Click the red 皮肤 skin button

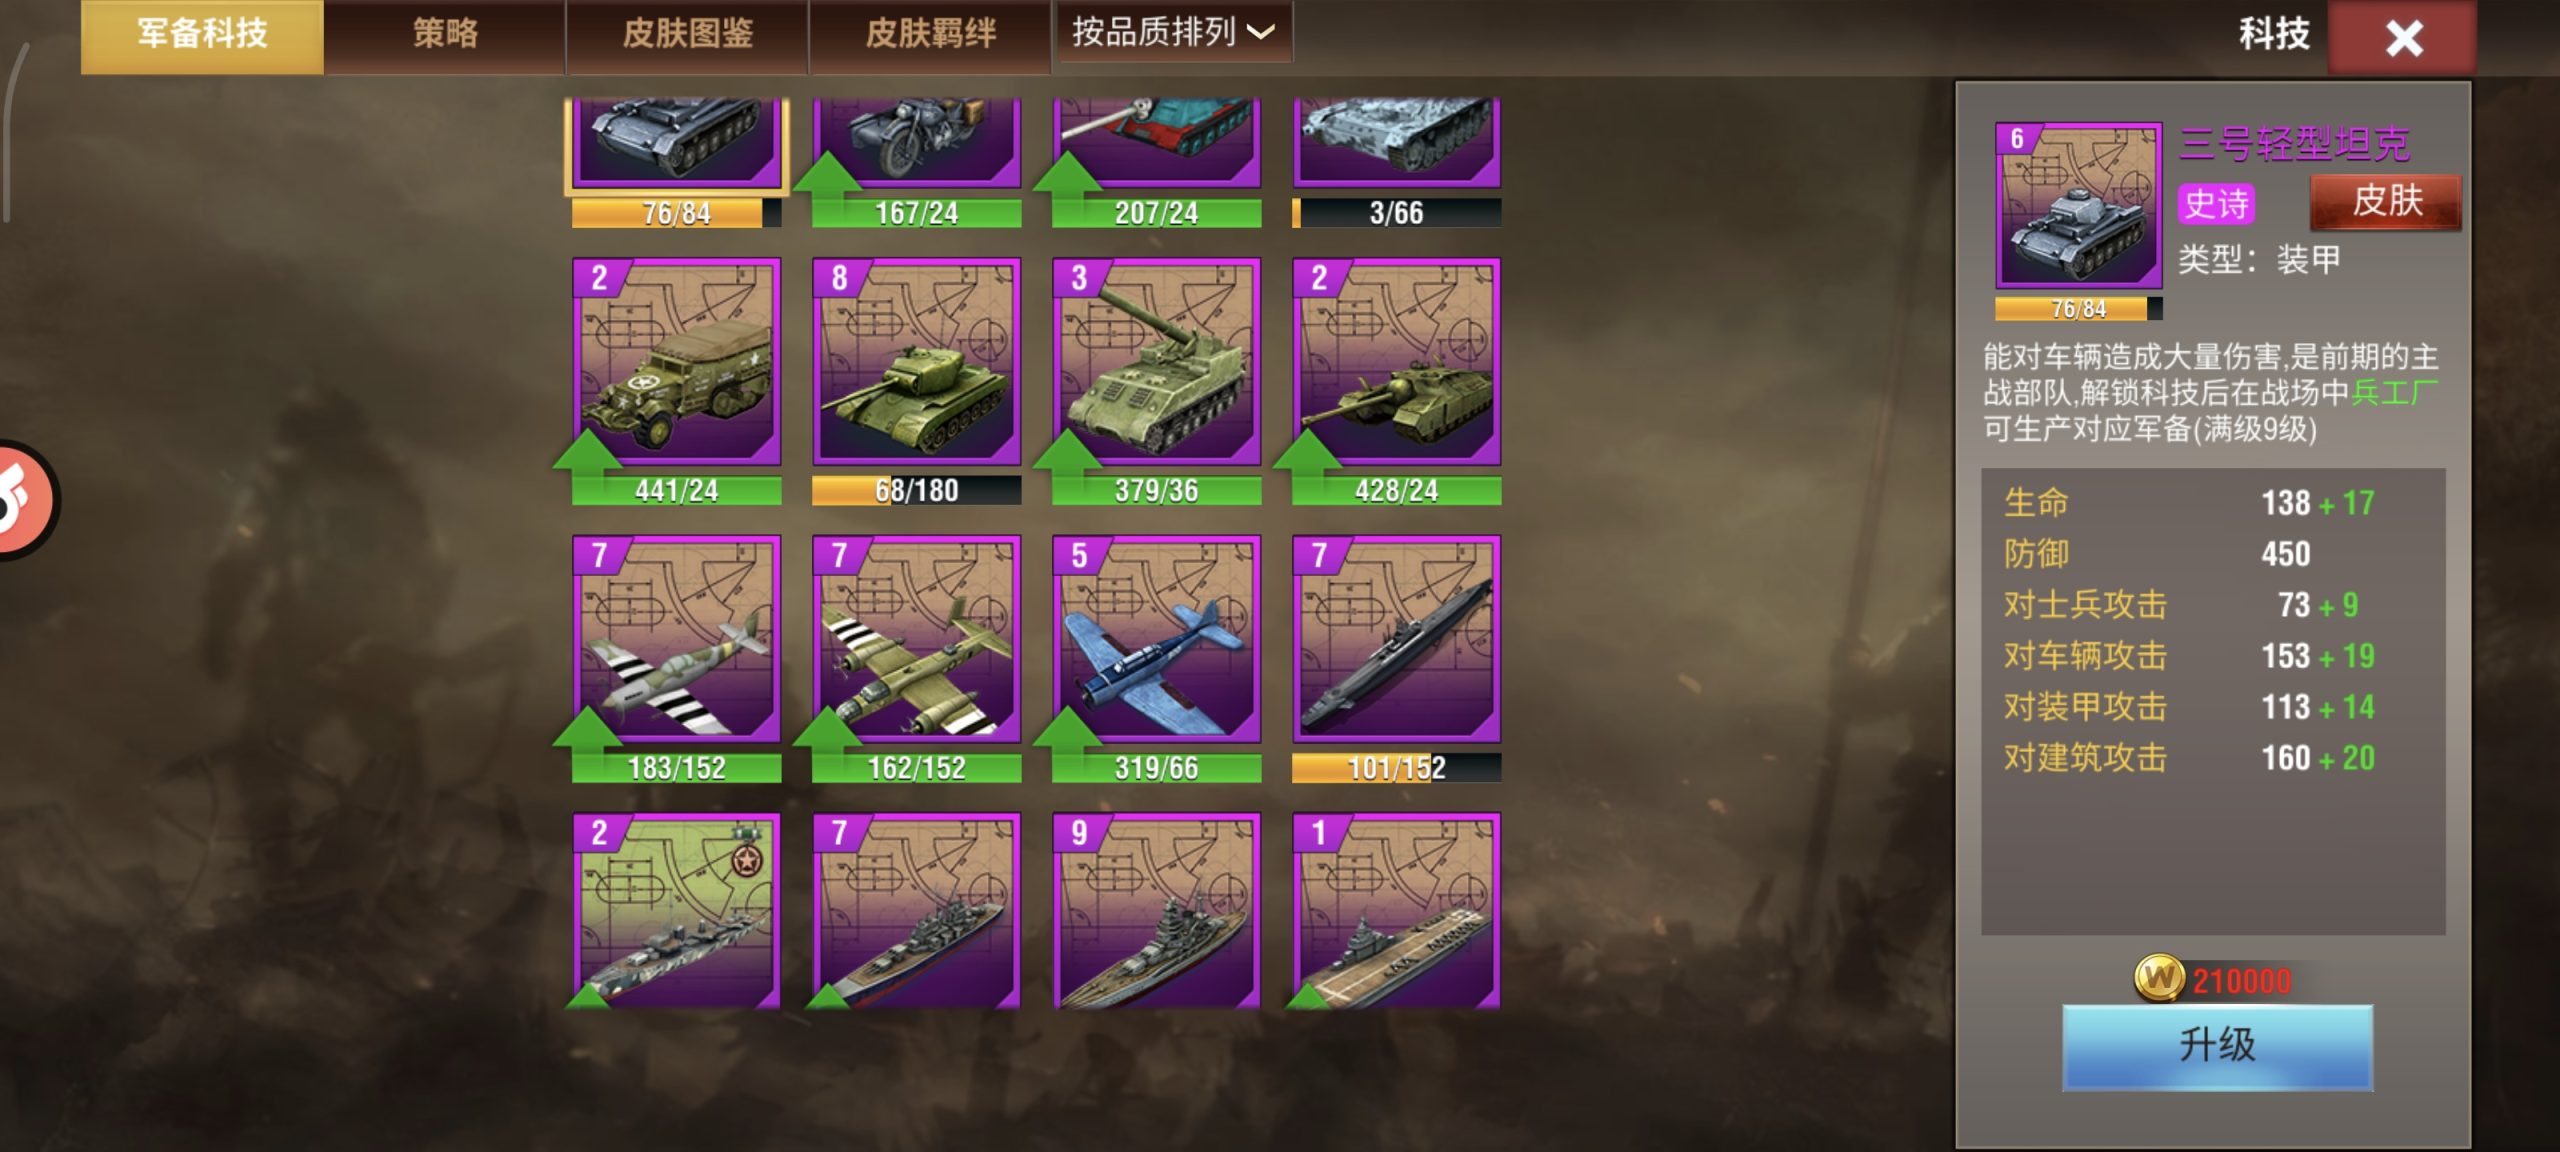(2386, 201)
